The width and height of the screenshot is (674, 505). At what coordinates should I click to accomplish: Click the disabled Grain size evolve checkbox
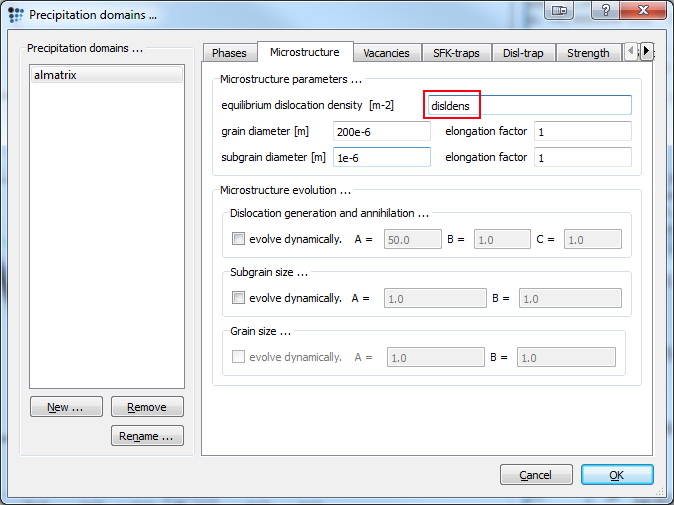point(238,357)
